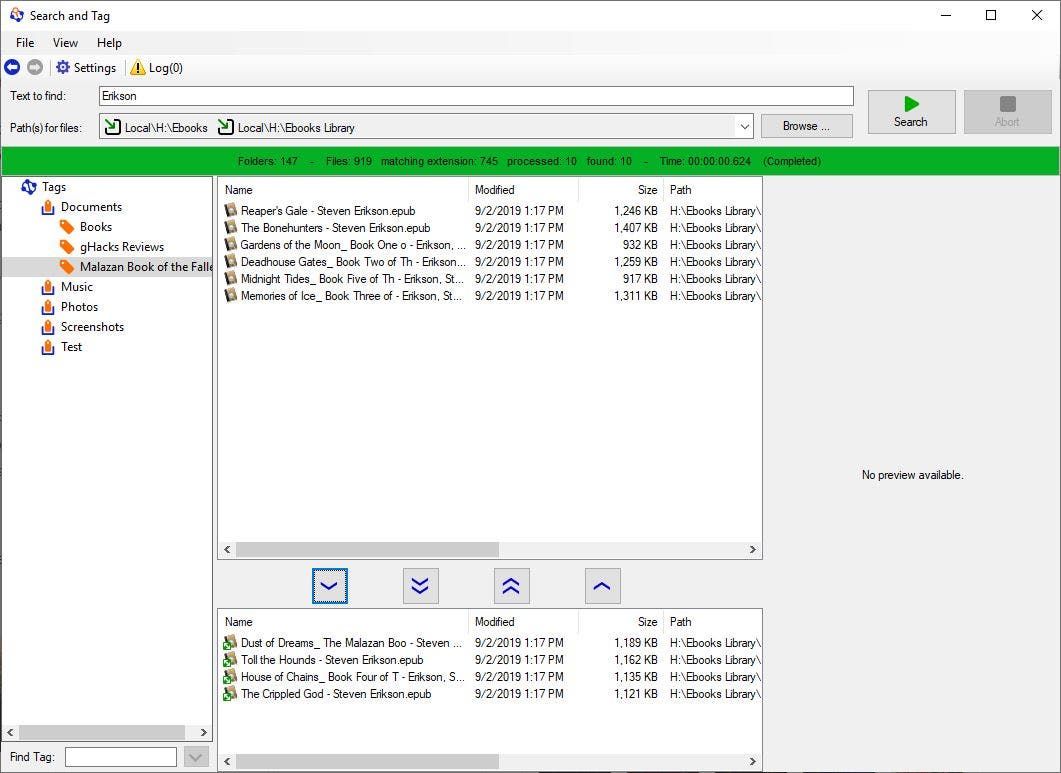Select the Music tag category
This screenshot has width=1061, height=773.
click(x=76, y=287)
